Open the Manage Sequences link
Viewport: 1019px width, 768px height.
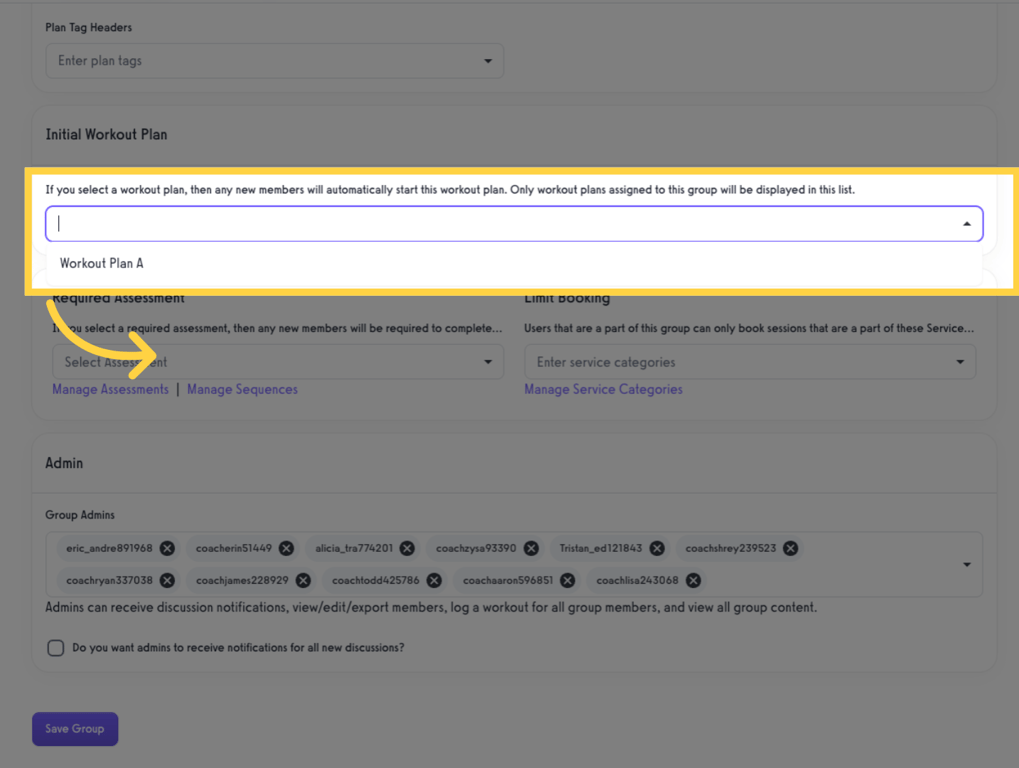pyautogui.click(x=242, y=389)
